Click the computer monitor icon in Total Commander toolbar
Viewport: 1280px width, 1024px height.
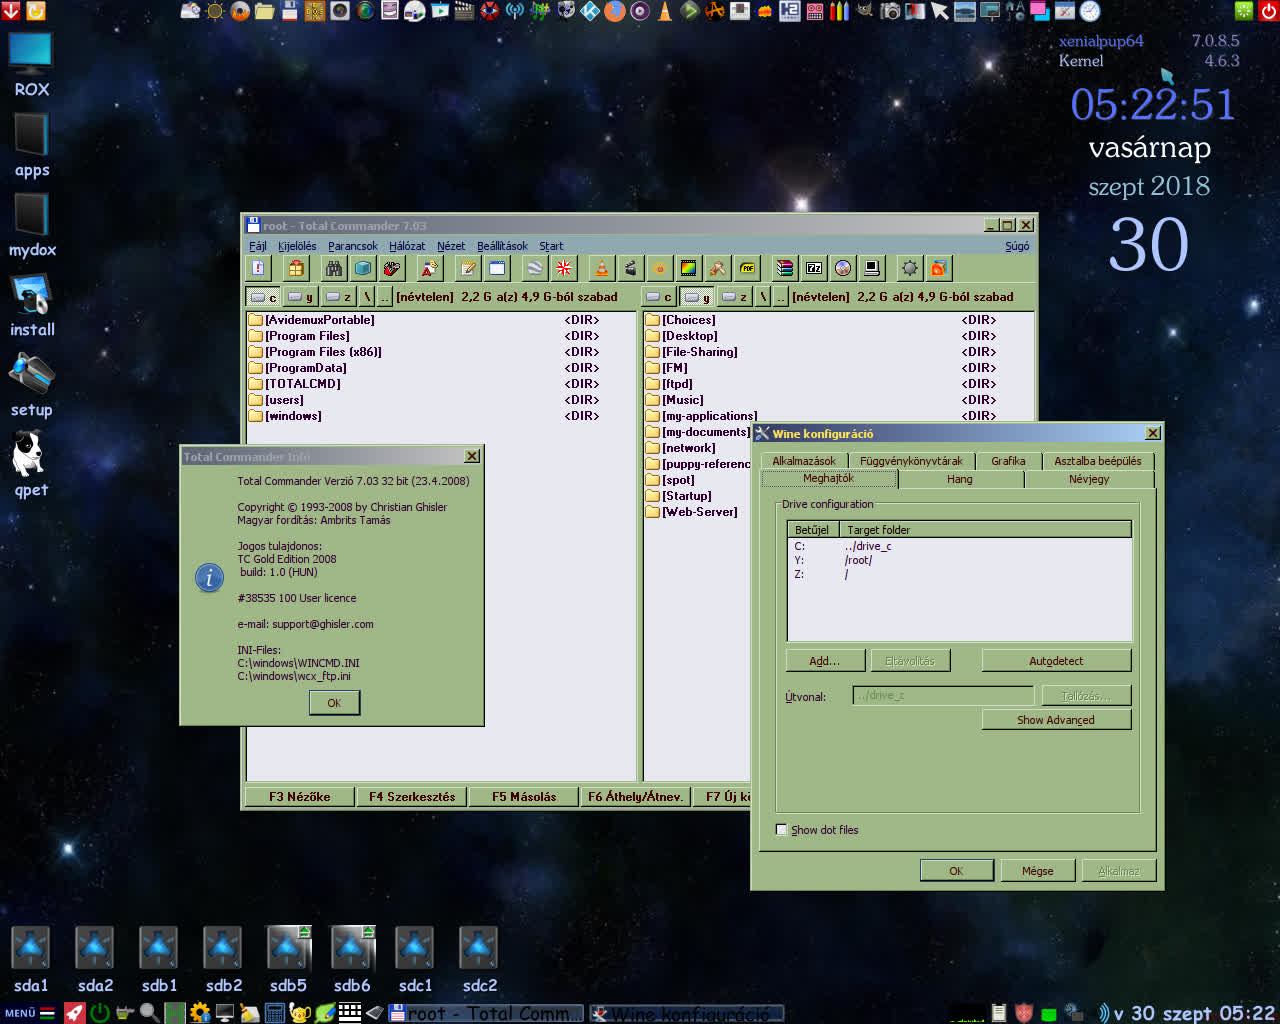872,268
